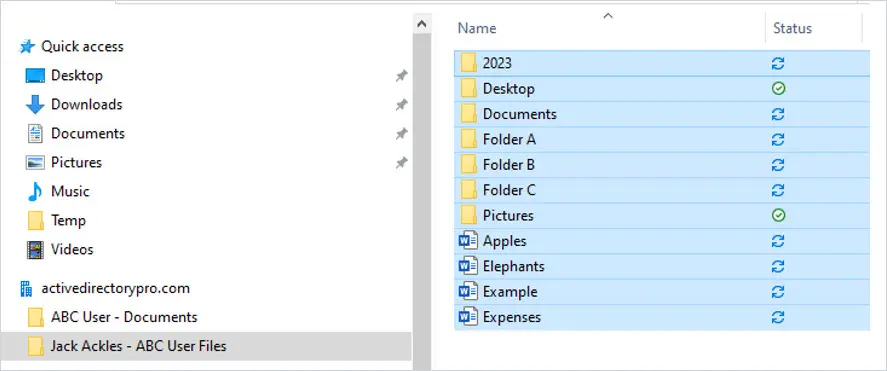
Task: Select Quick access in navigation pane
Action: 82,46
